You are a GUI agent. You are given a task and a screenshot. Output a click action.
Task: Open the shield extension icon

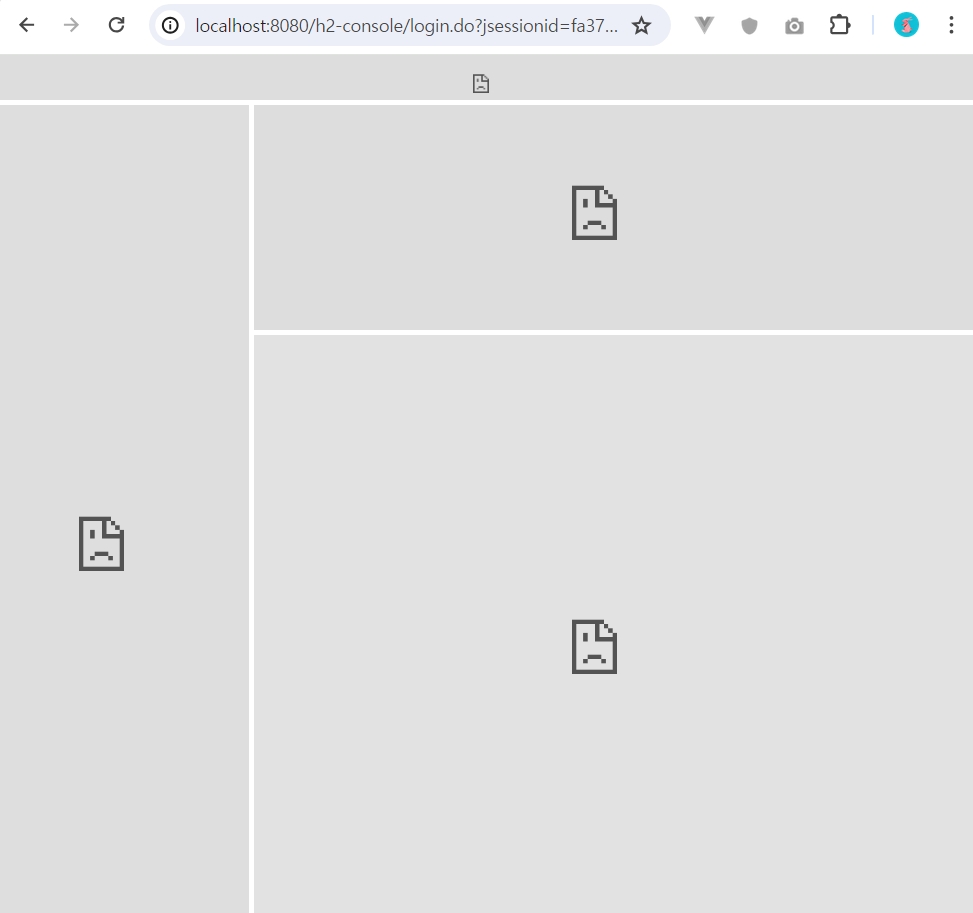(x=750, y=25)
